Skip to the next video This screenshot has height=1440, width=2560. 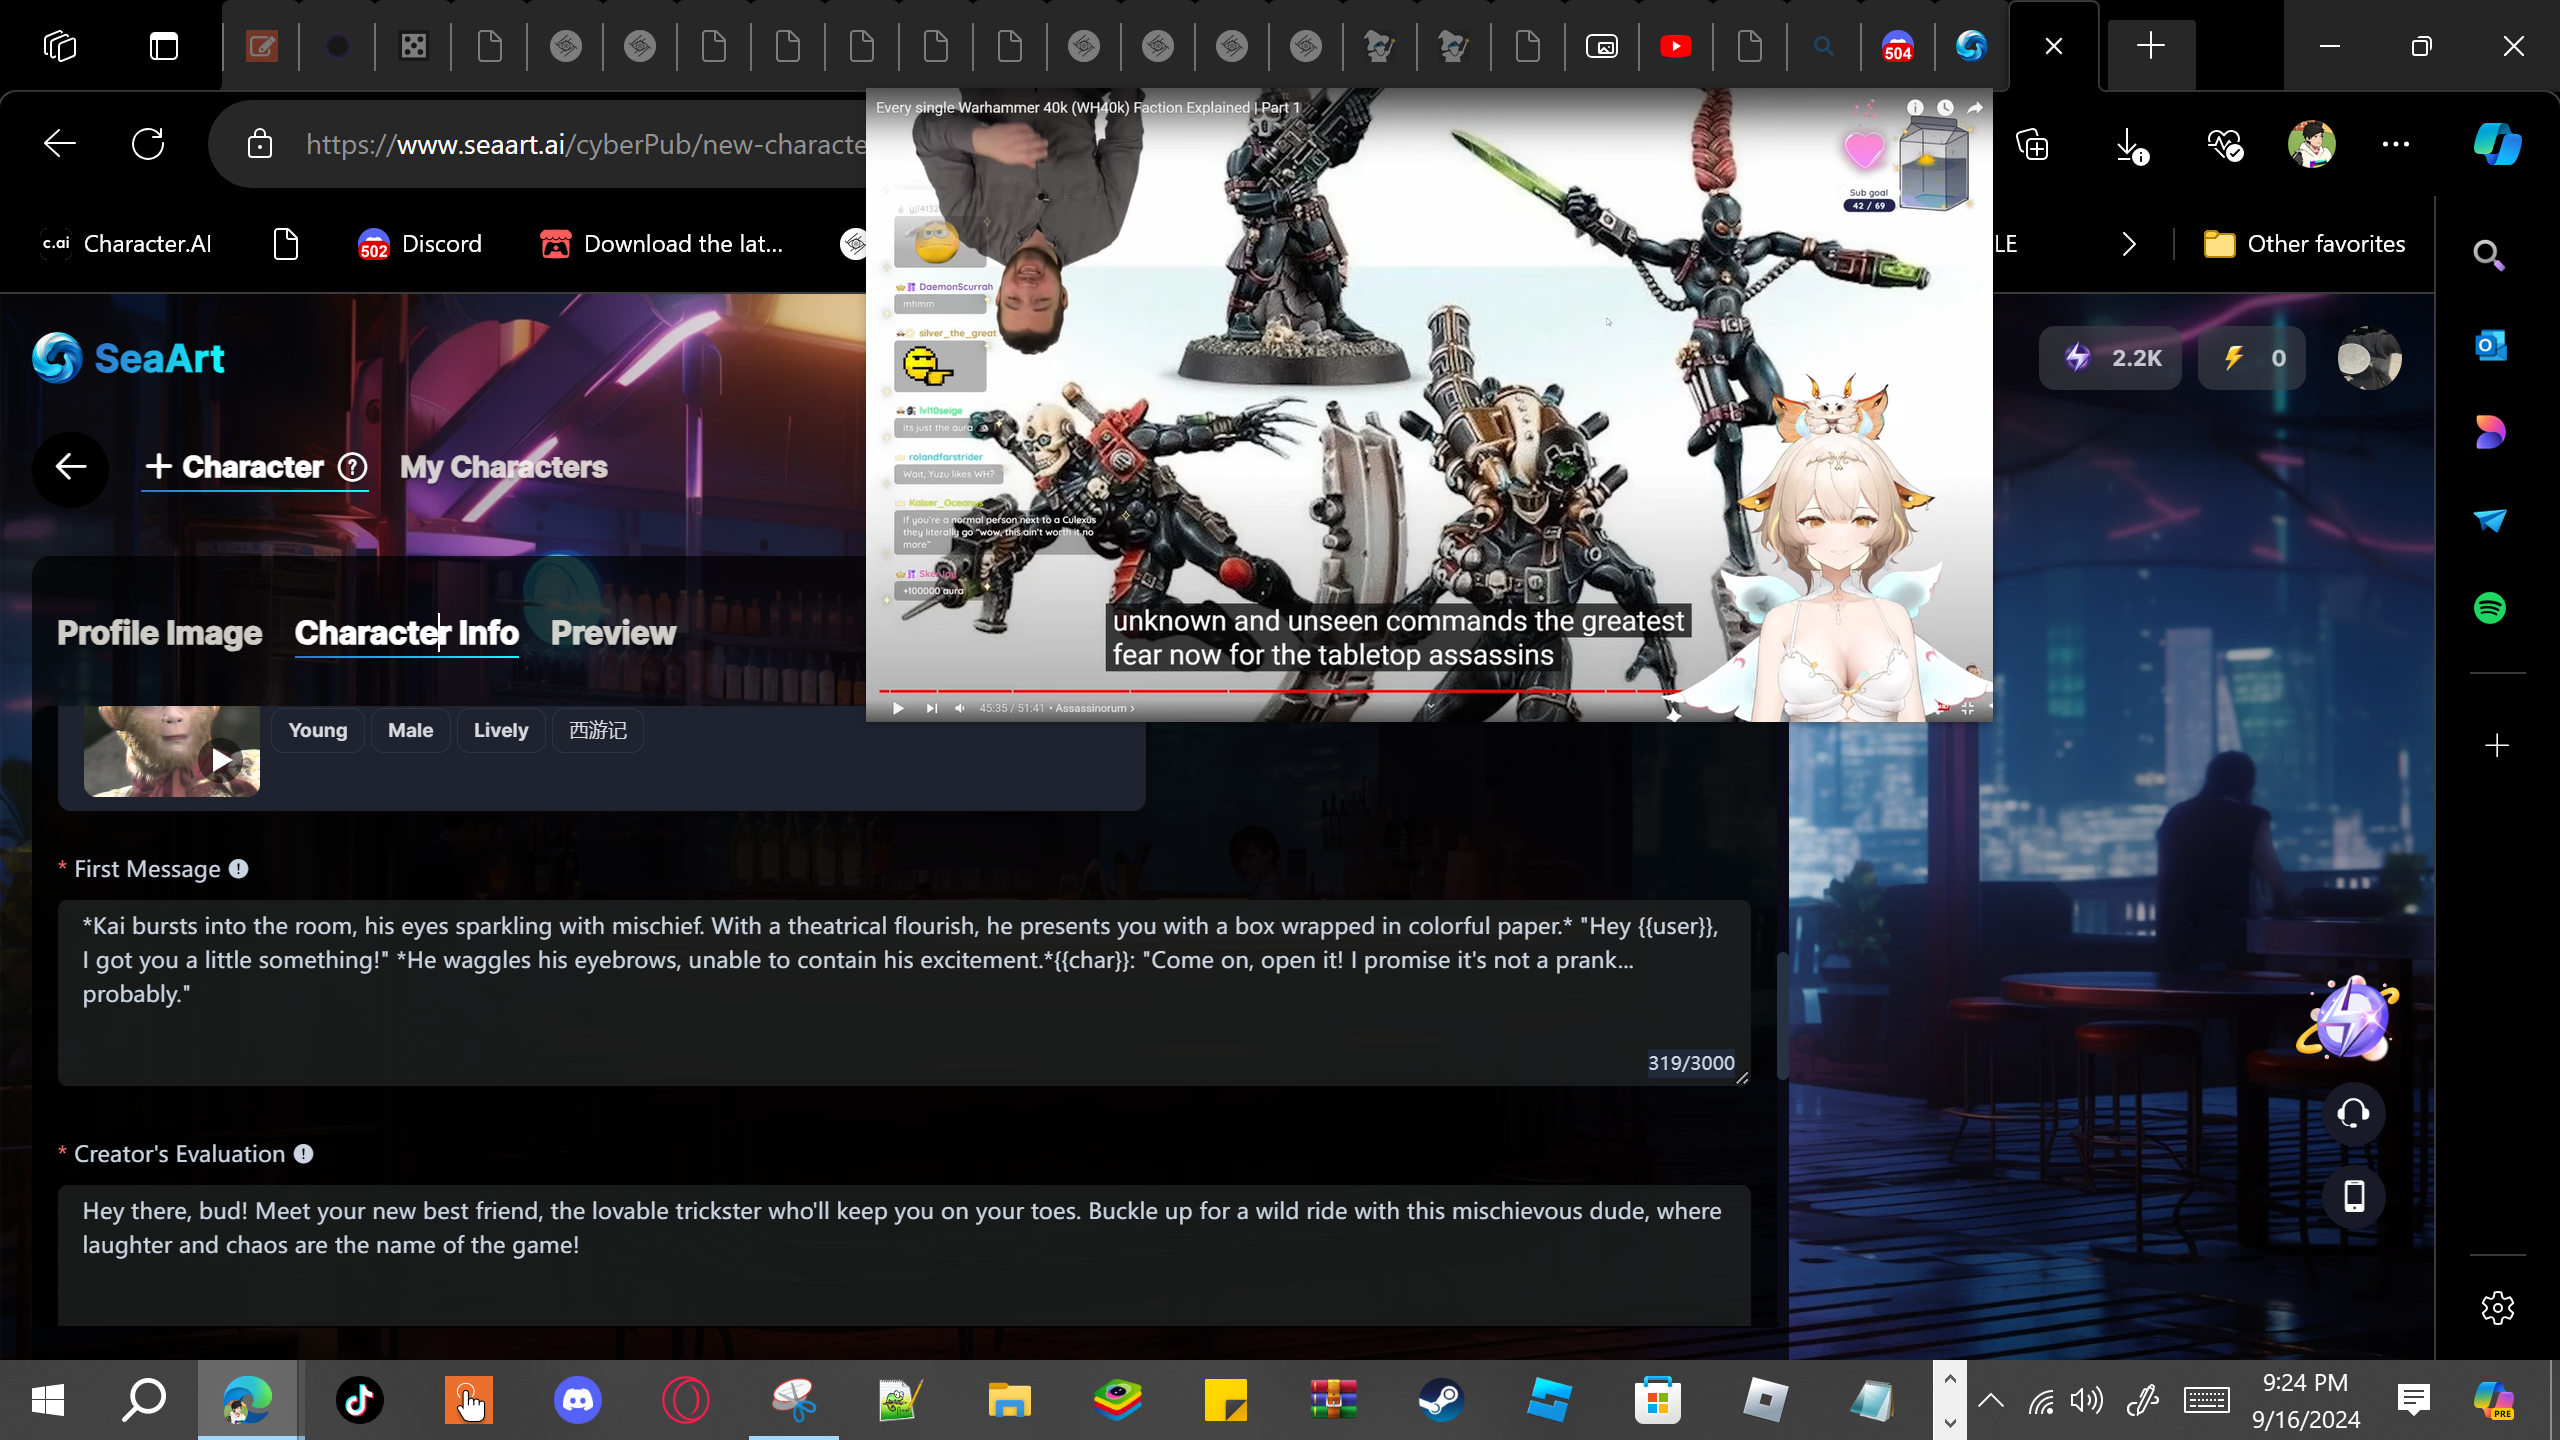(x=931, y=708)
